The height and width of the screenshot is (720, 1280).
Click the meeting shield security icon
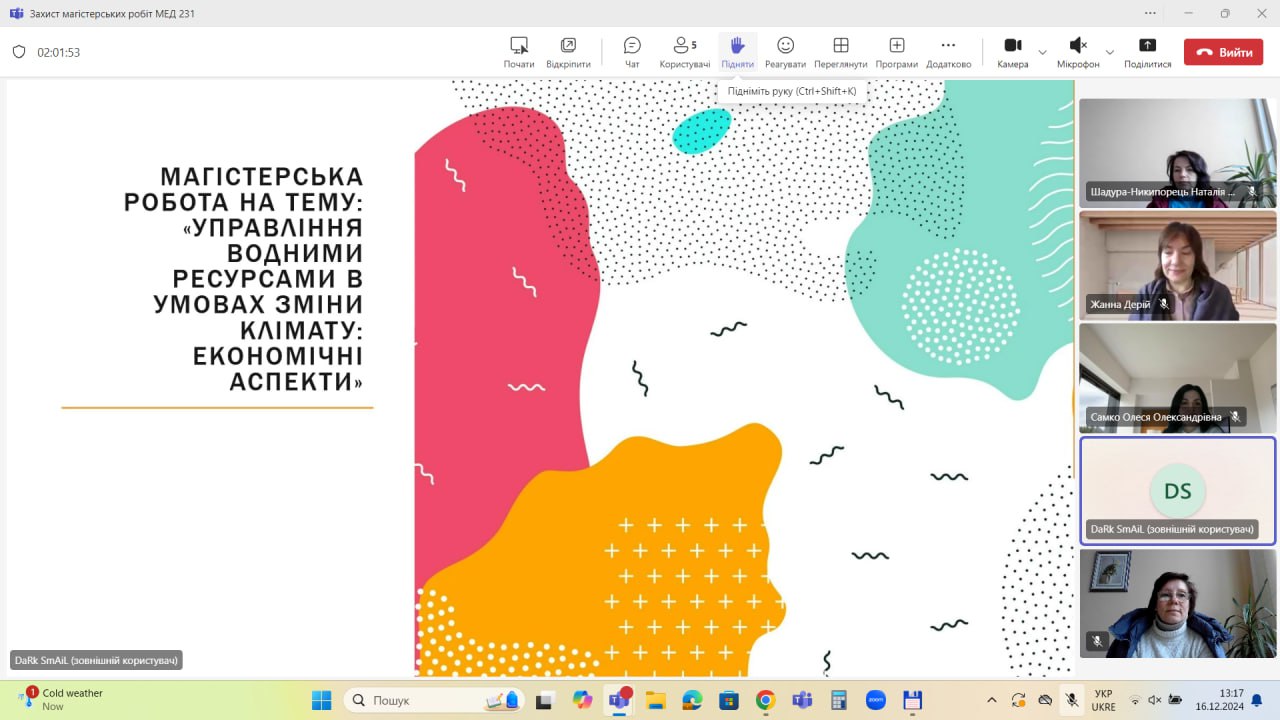tap(19, 52)
